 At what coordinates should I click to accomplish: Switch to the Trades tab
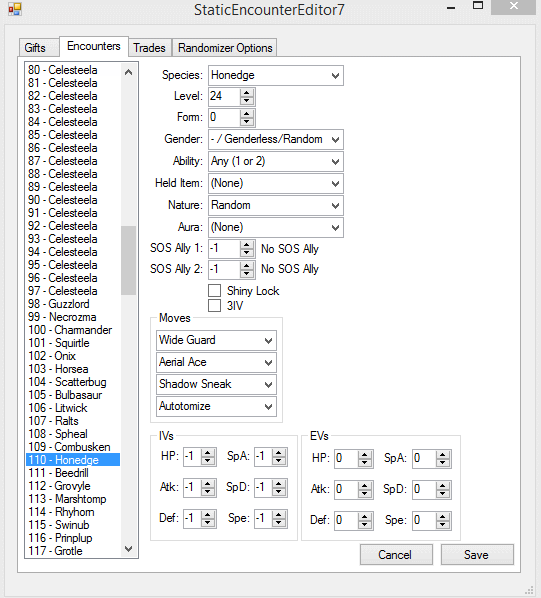coord(149,48)
